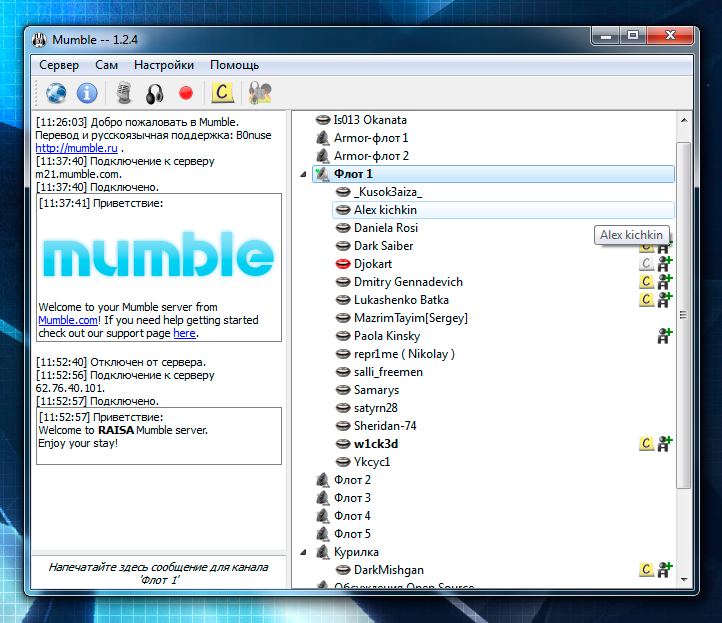Select user repr1me ( Nikolay )
Viewport: 722px width, 623px height.
(404, 354)
